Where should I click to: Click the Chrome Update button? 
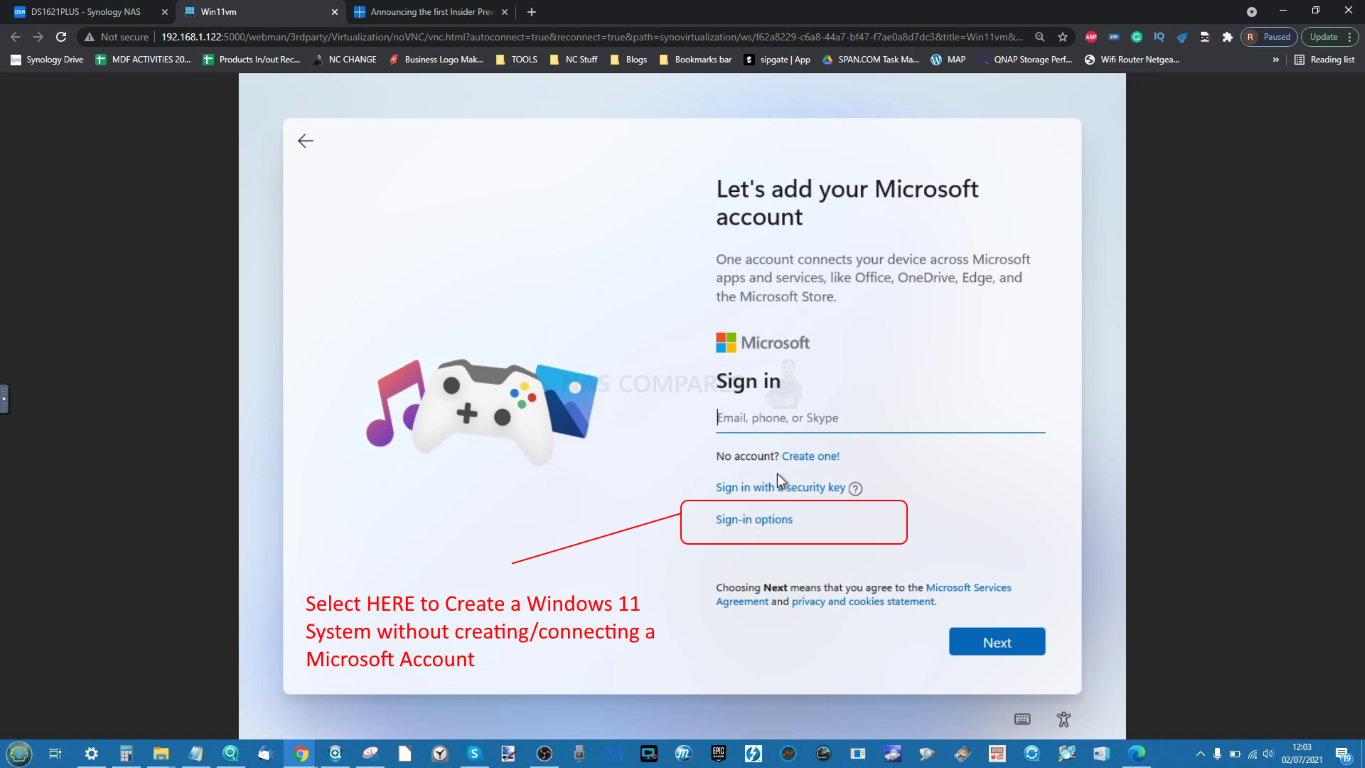1329,37
